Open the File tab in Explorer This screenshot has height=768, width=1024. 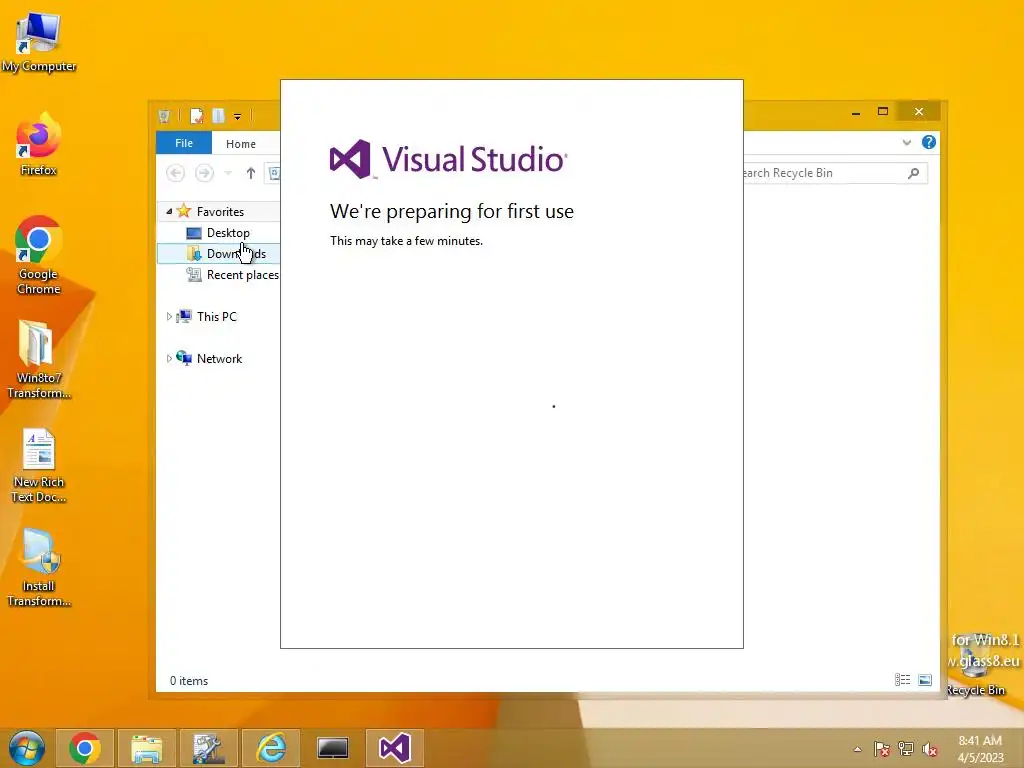(x=184, y=143)
